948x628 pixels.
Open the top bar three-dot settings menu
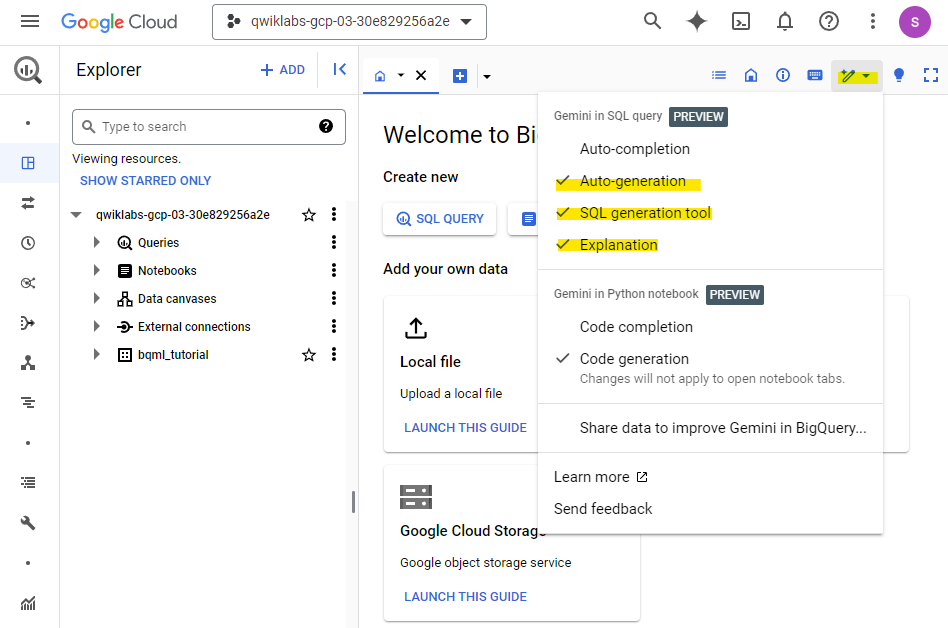tap(872, 22)
